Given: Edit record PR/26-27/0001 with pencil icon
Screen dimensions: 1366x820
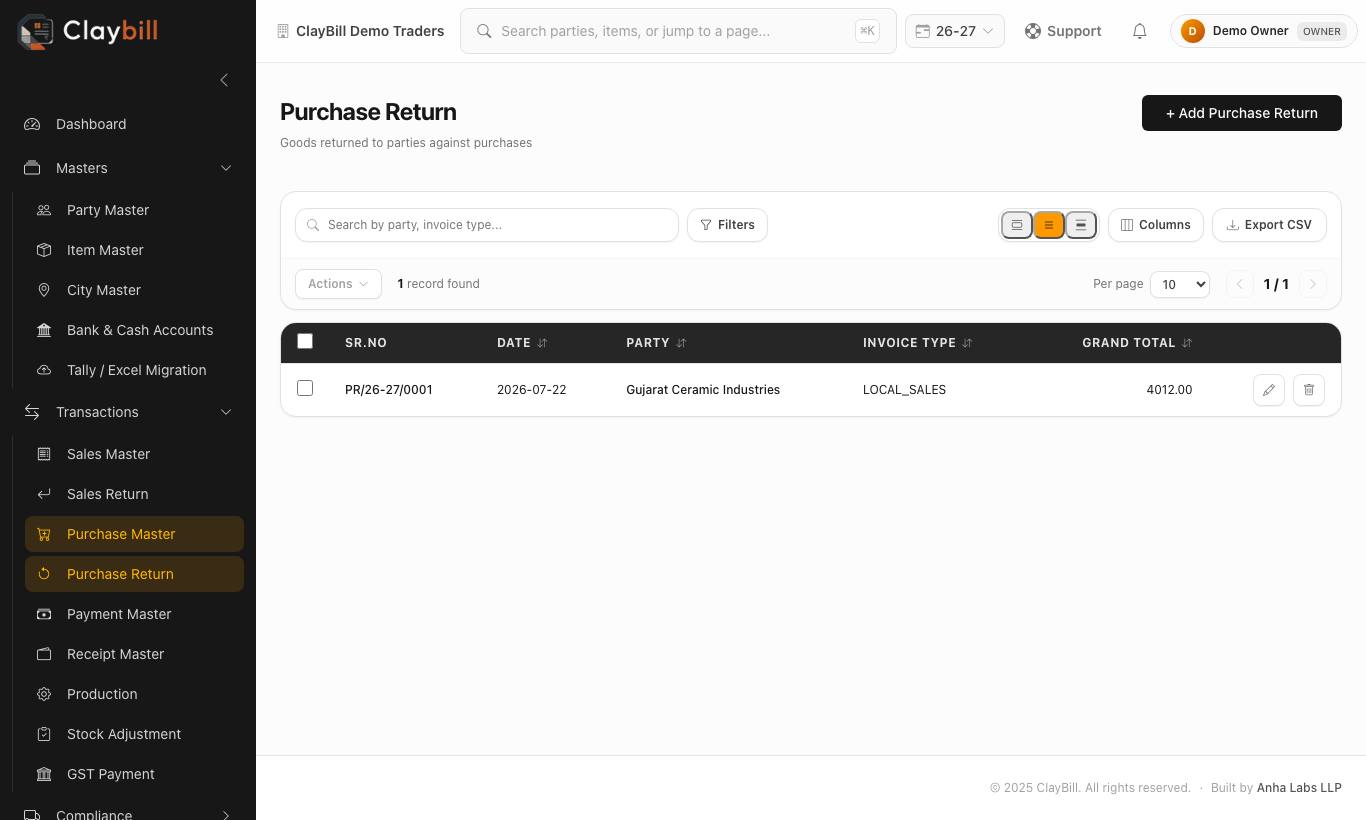Looking at the screenshot, I should coord(1269,390).
